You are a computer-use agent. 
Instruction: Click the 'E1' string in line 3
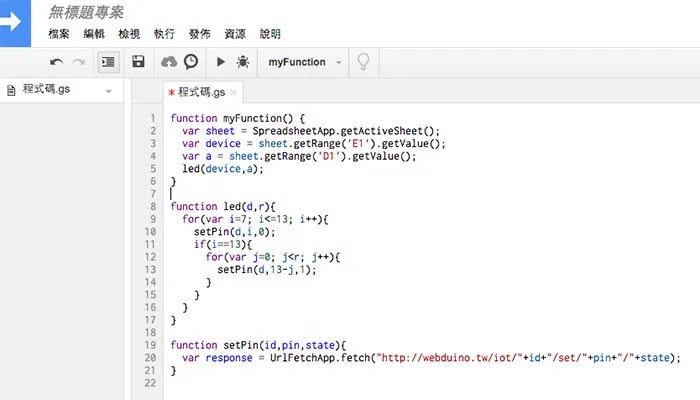[358, 144]
